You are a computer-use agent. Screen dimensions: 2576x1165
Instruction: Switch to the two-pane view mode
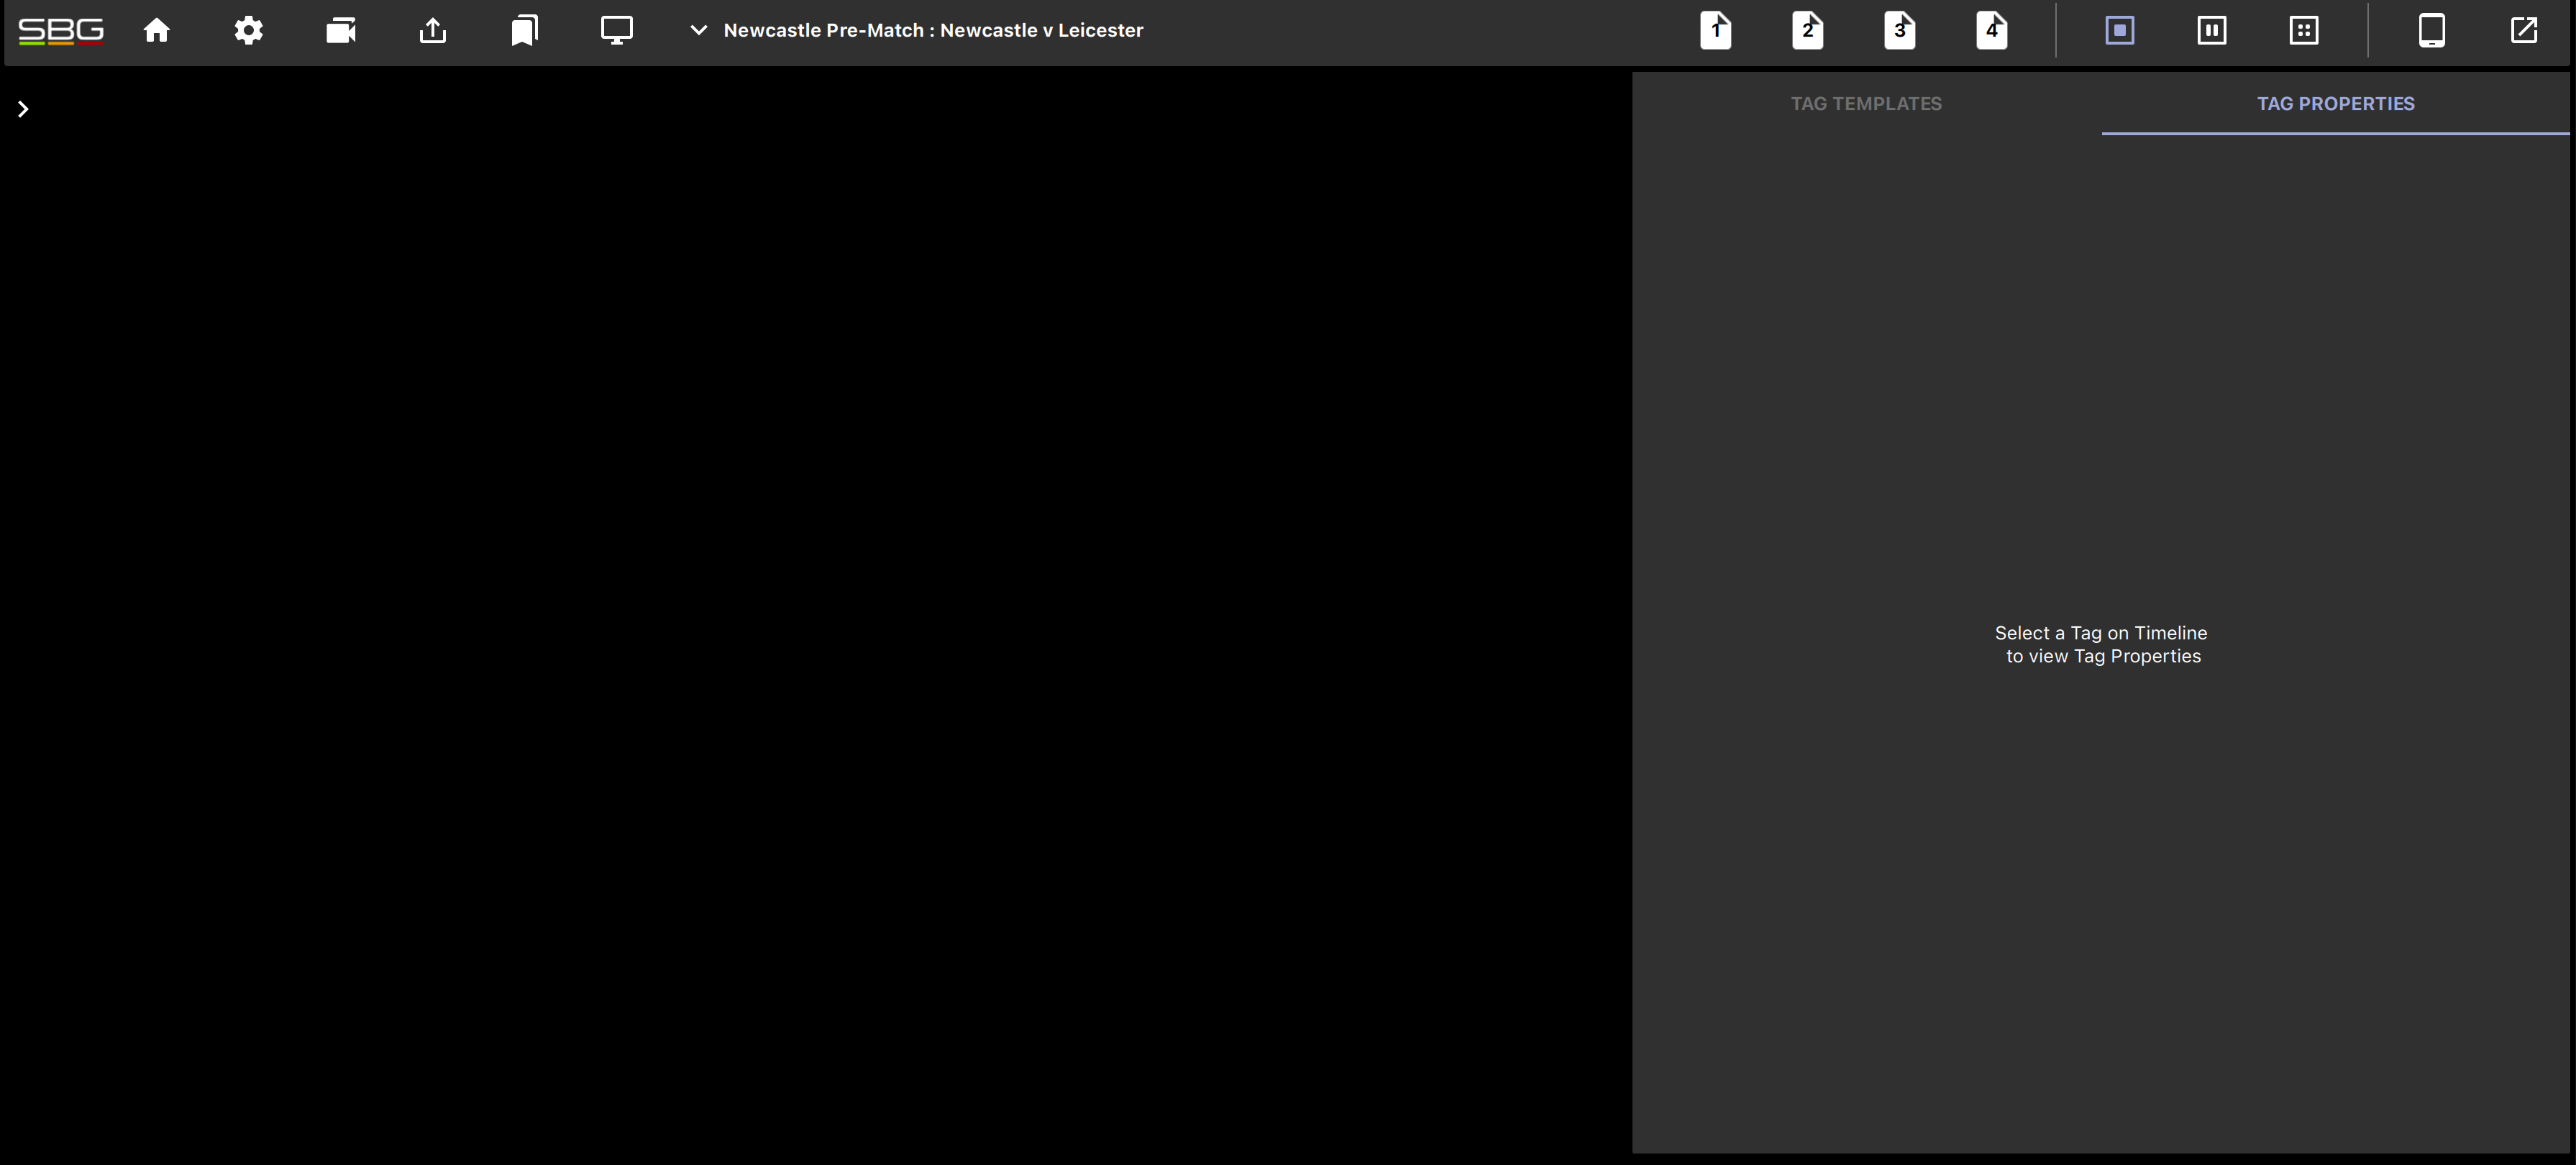click(x=2211, y=30)
